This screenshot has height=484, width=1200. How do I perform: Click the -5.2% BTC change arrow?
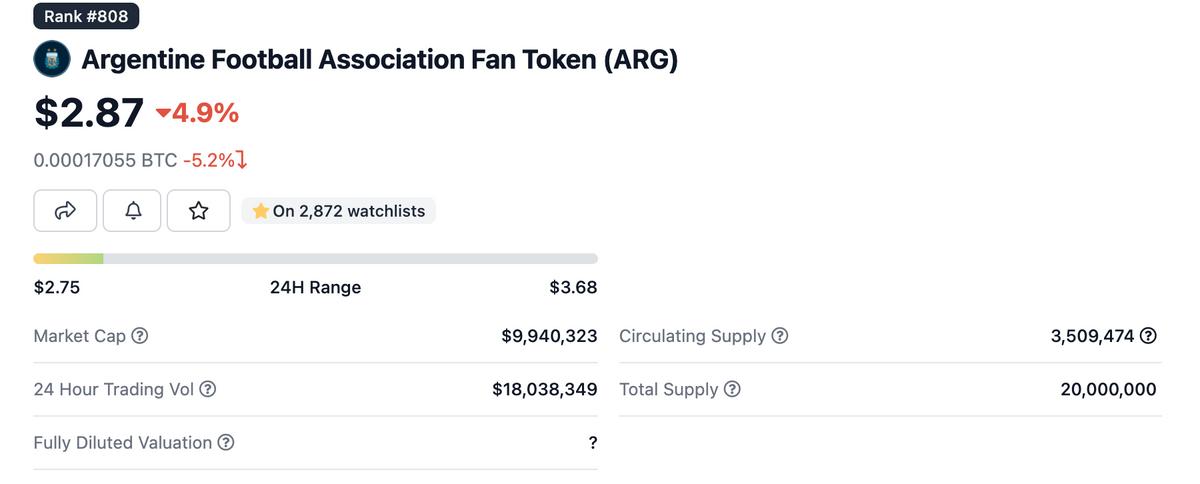(x=241, y=160)
